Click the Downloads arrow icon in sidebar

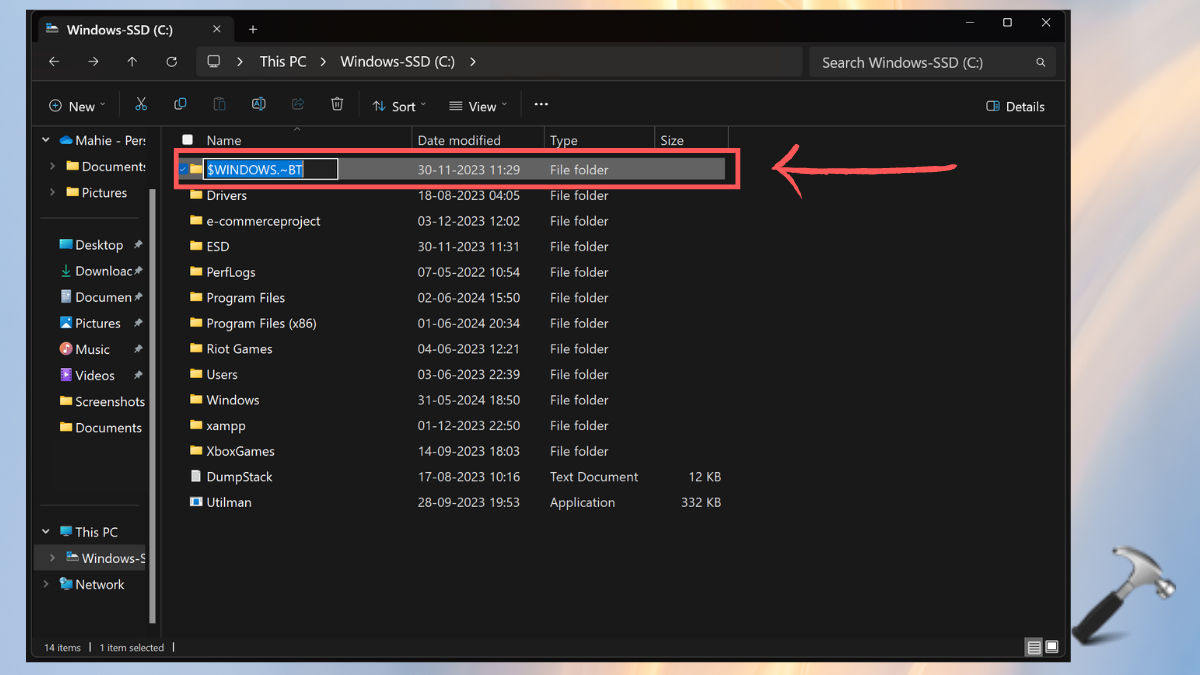pyautogui.click(x=66, y=271)
